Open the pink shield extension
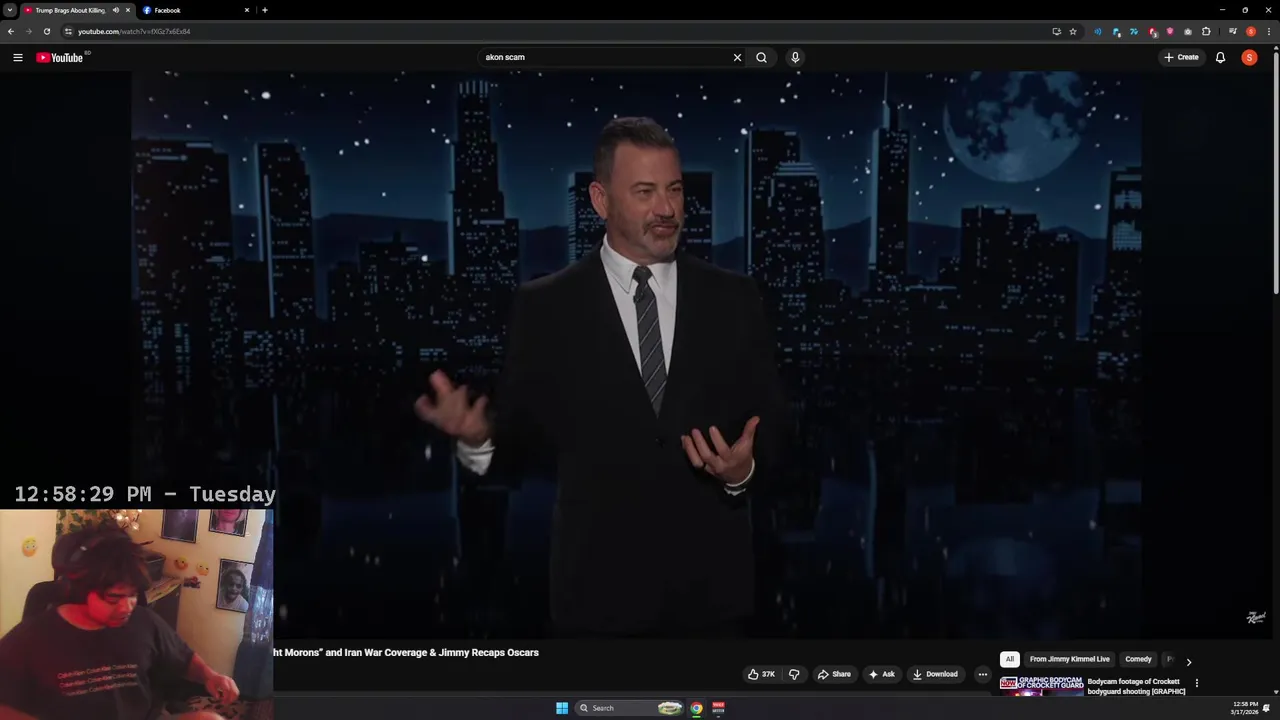This screenshot has width=1280, height=720. tap(1170, 31)
